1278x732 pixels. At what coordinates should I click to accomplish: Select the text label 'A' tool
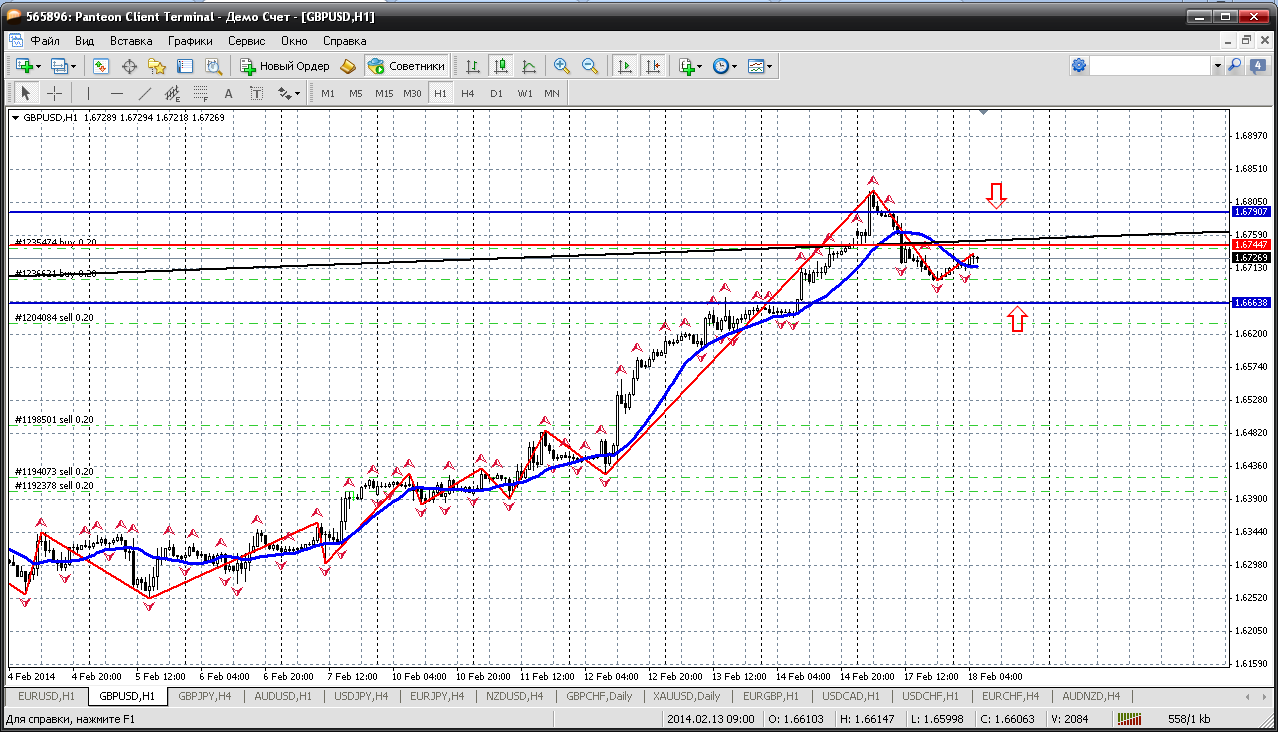tap(228, 93)
